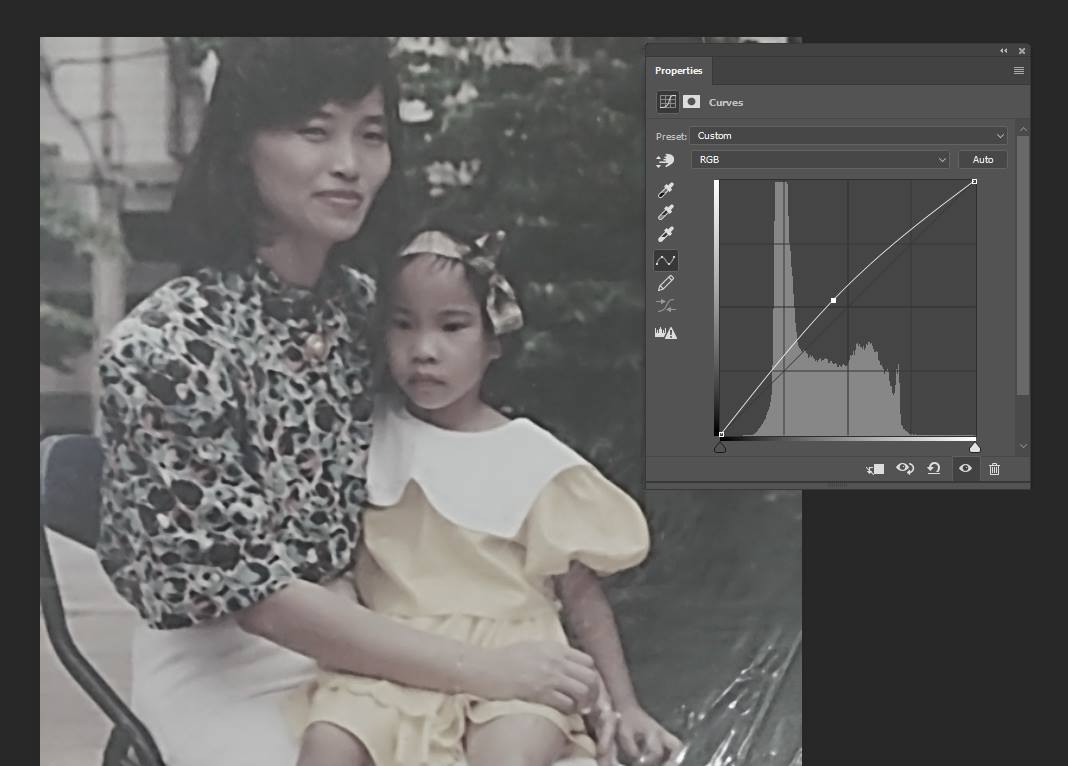Open the Preset dropdown showing Custom
The width and height of the screenshot is (1068, 766).
click(848, 136)
